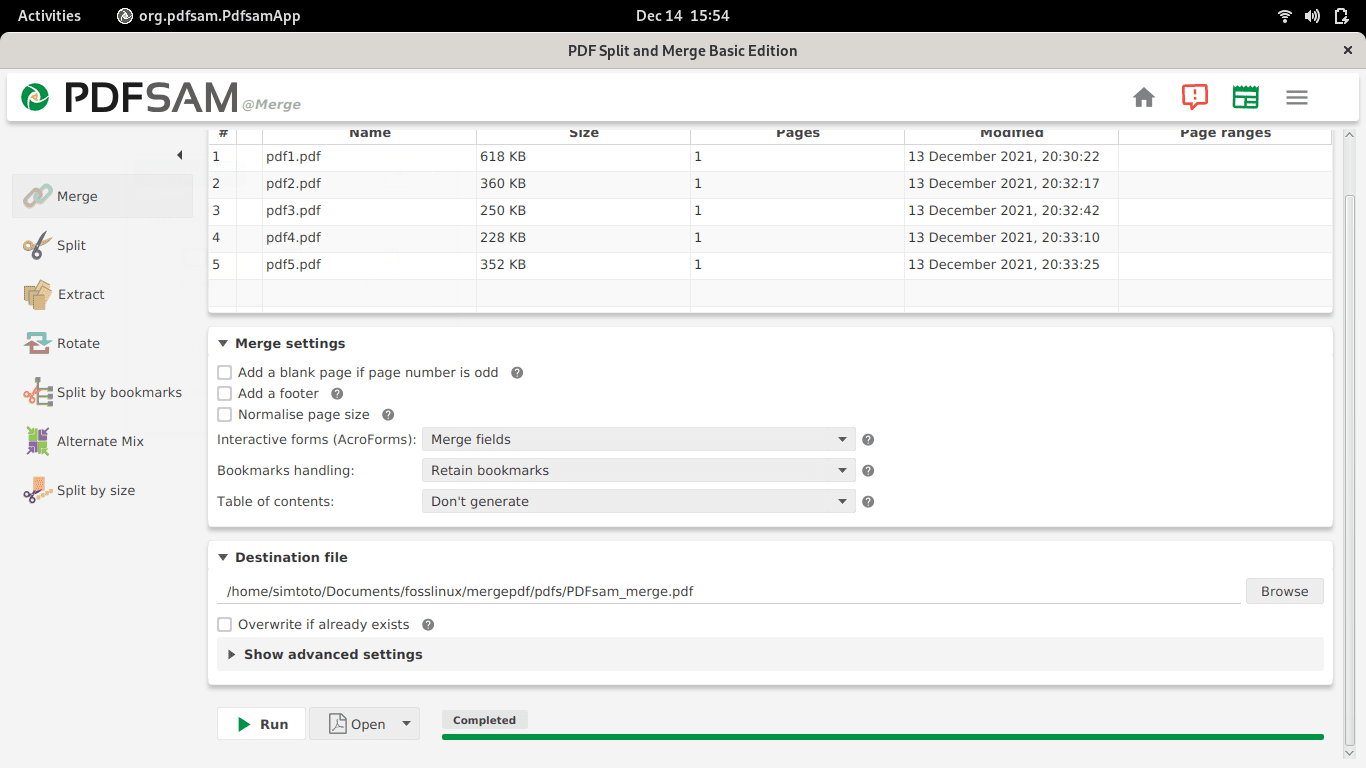
Task: Choose the Rotate tool
Action: [78, 343]
